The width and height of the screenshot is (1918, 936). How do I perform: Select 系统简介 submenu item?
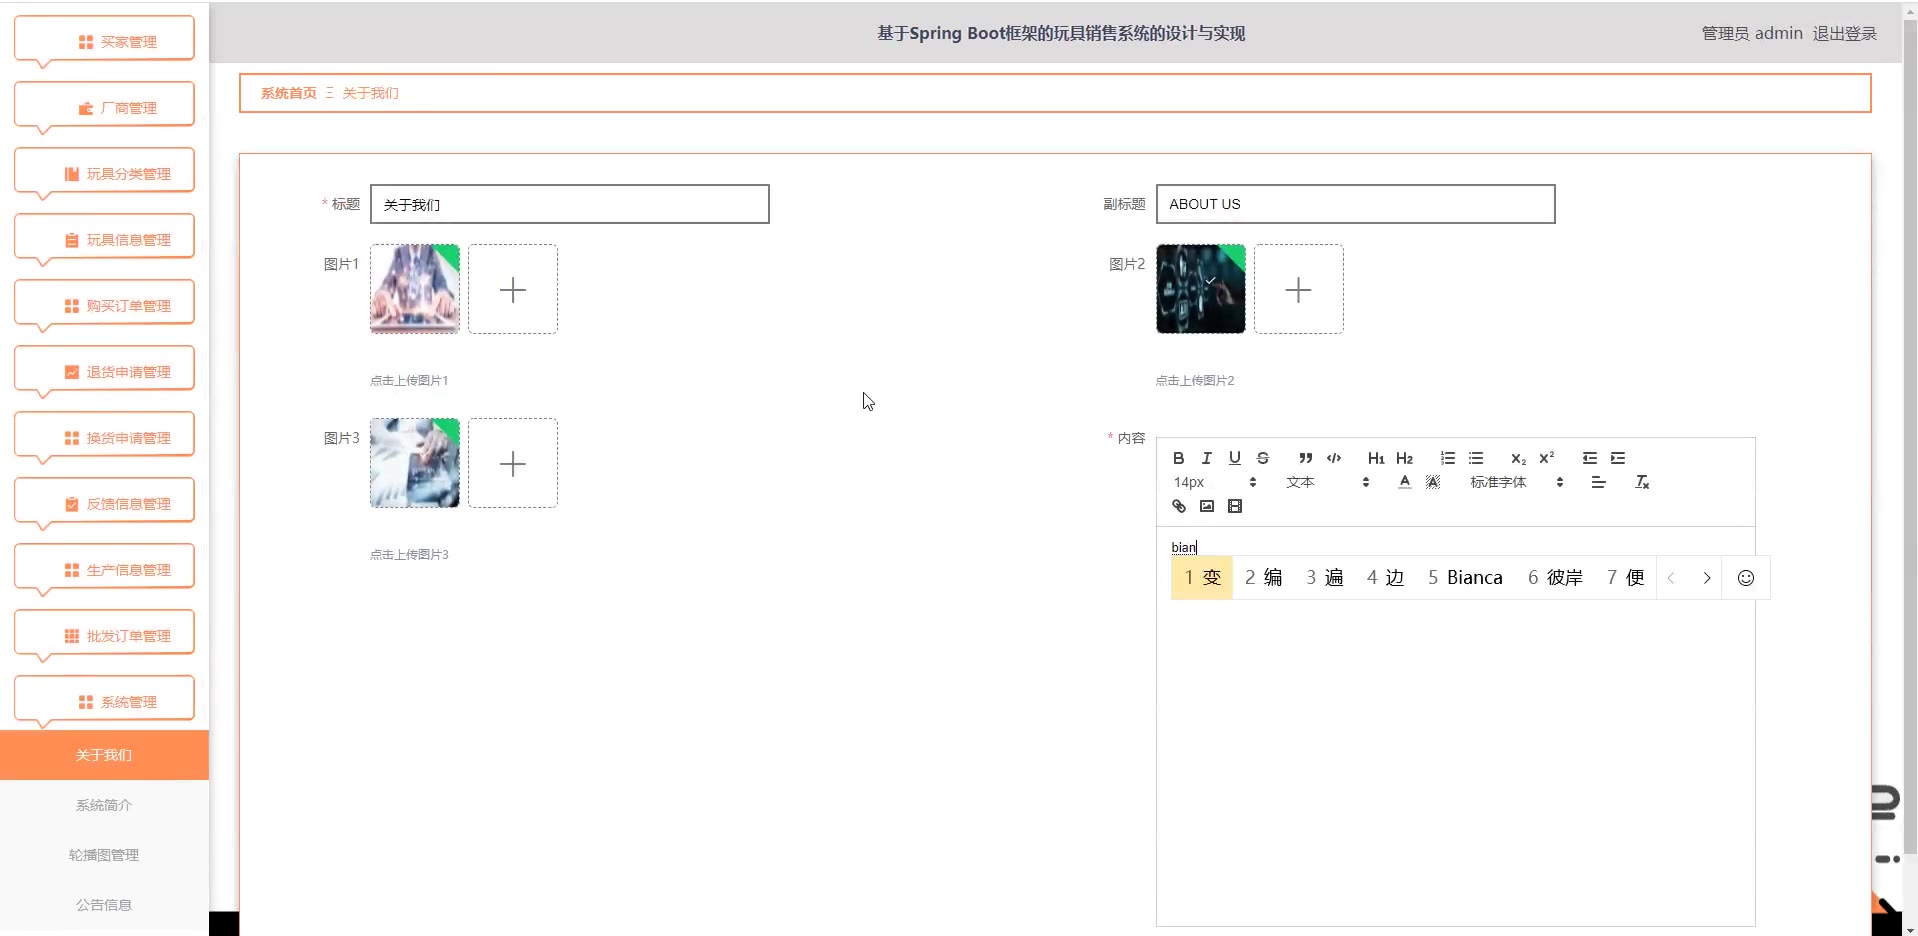coord(104,805)
